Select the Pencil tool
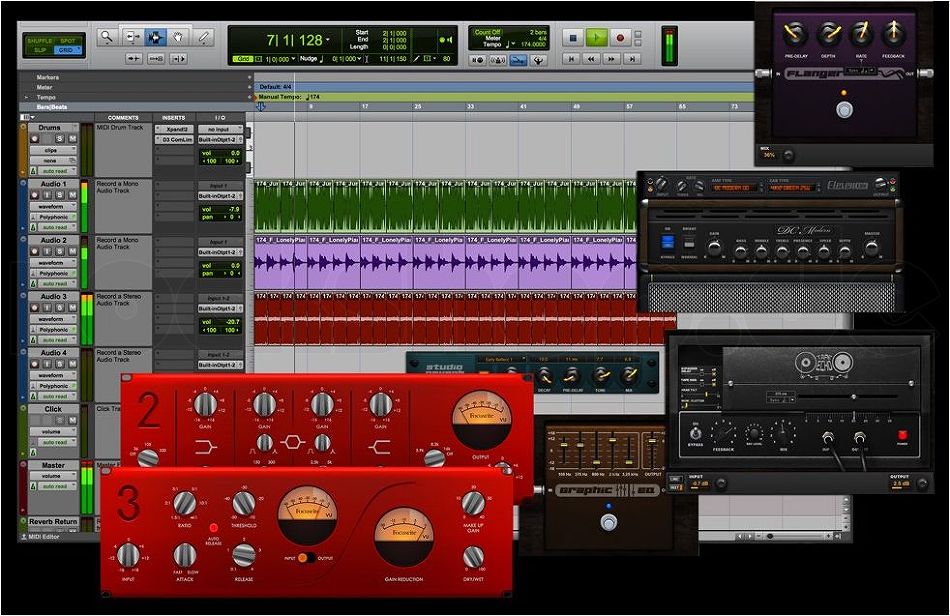The width and height of the screenshot is (950, 616). (205, 38)
